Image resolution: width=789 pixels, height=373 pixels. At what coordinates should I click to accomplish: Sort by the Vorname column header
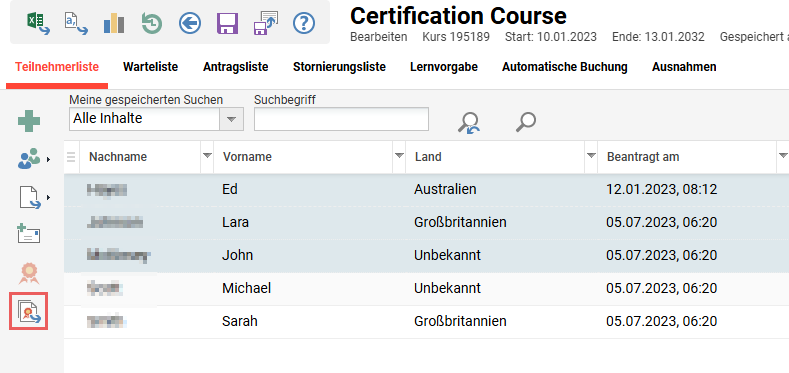247,157
